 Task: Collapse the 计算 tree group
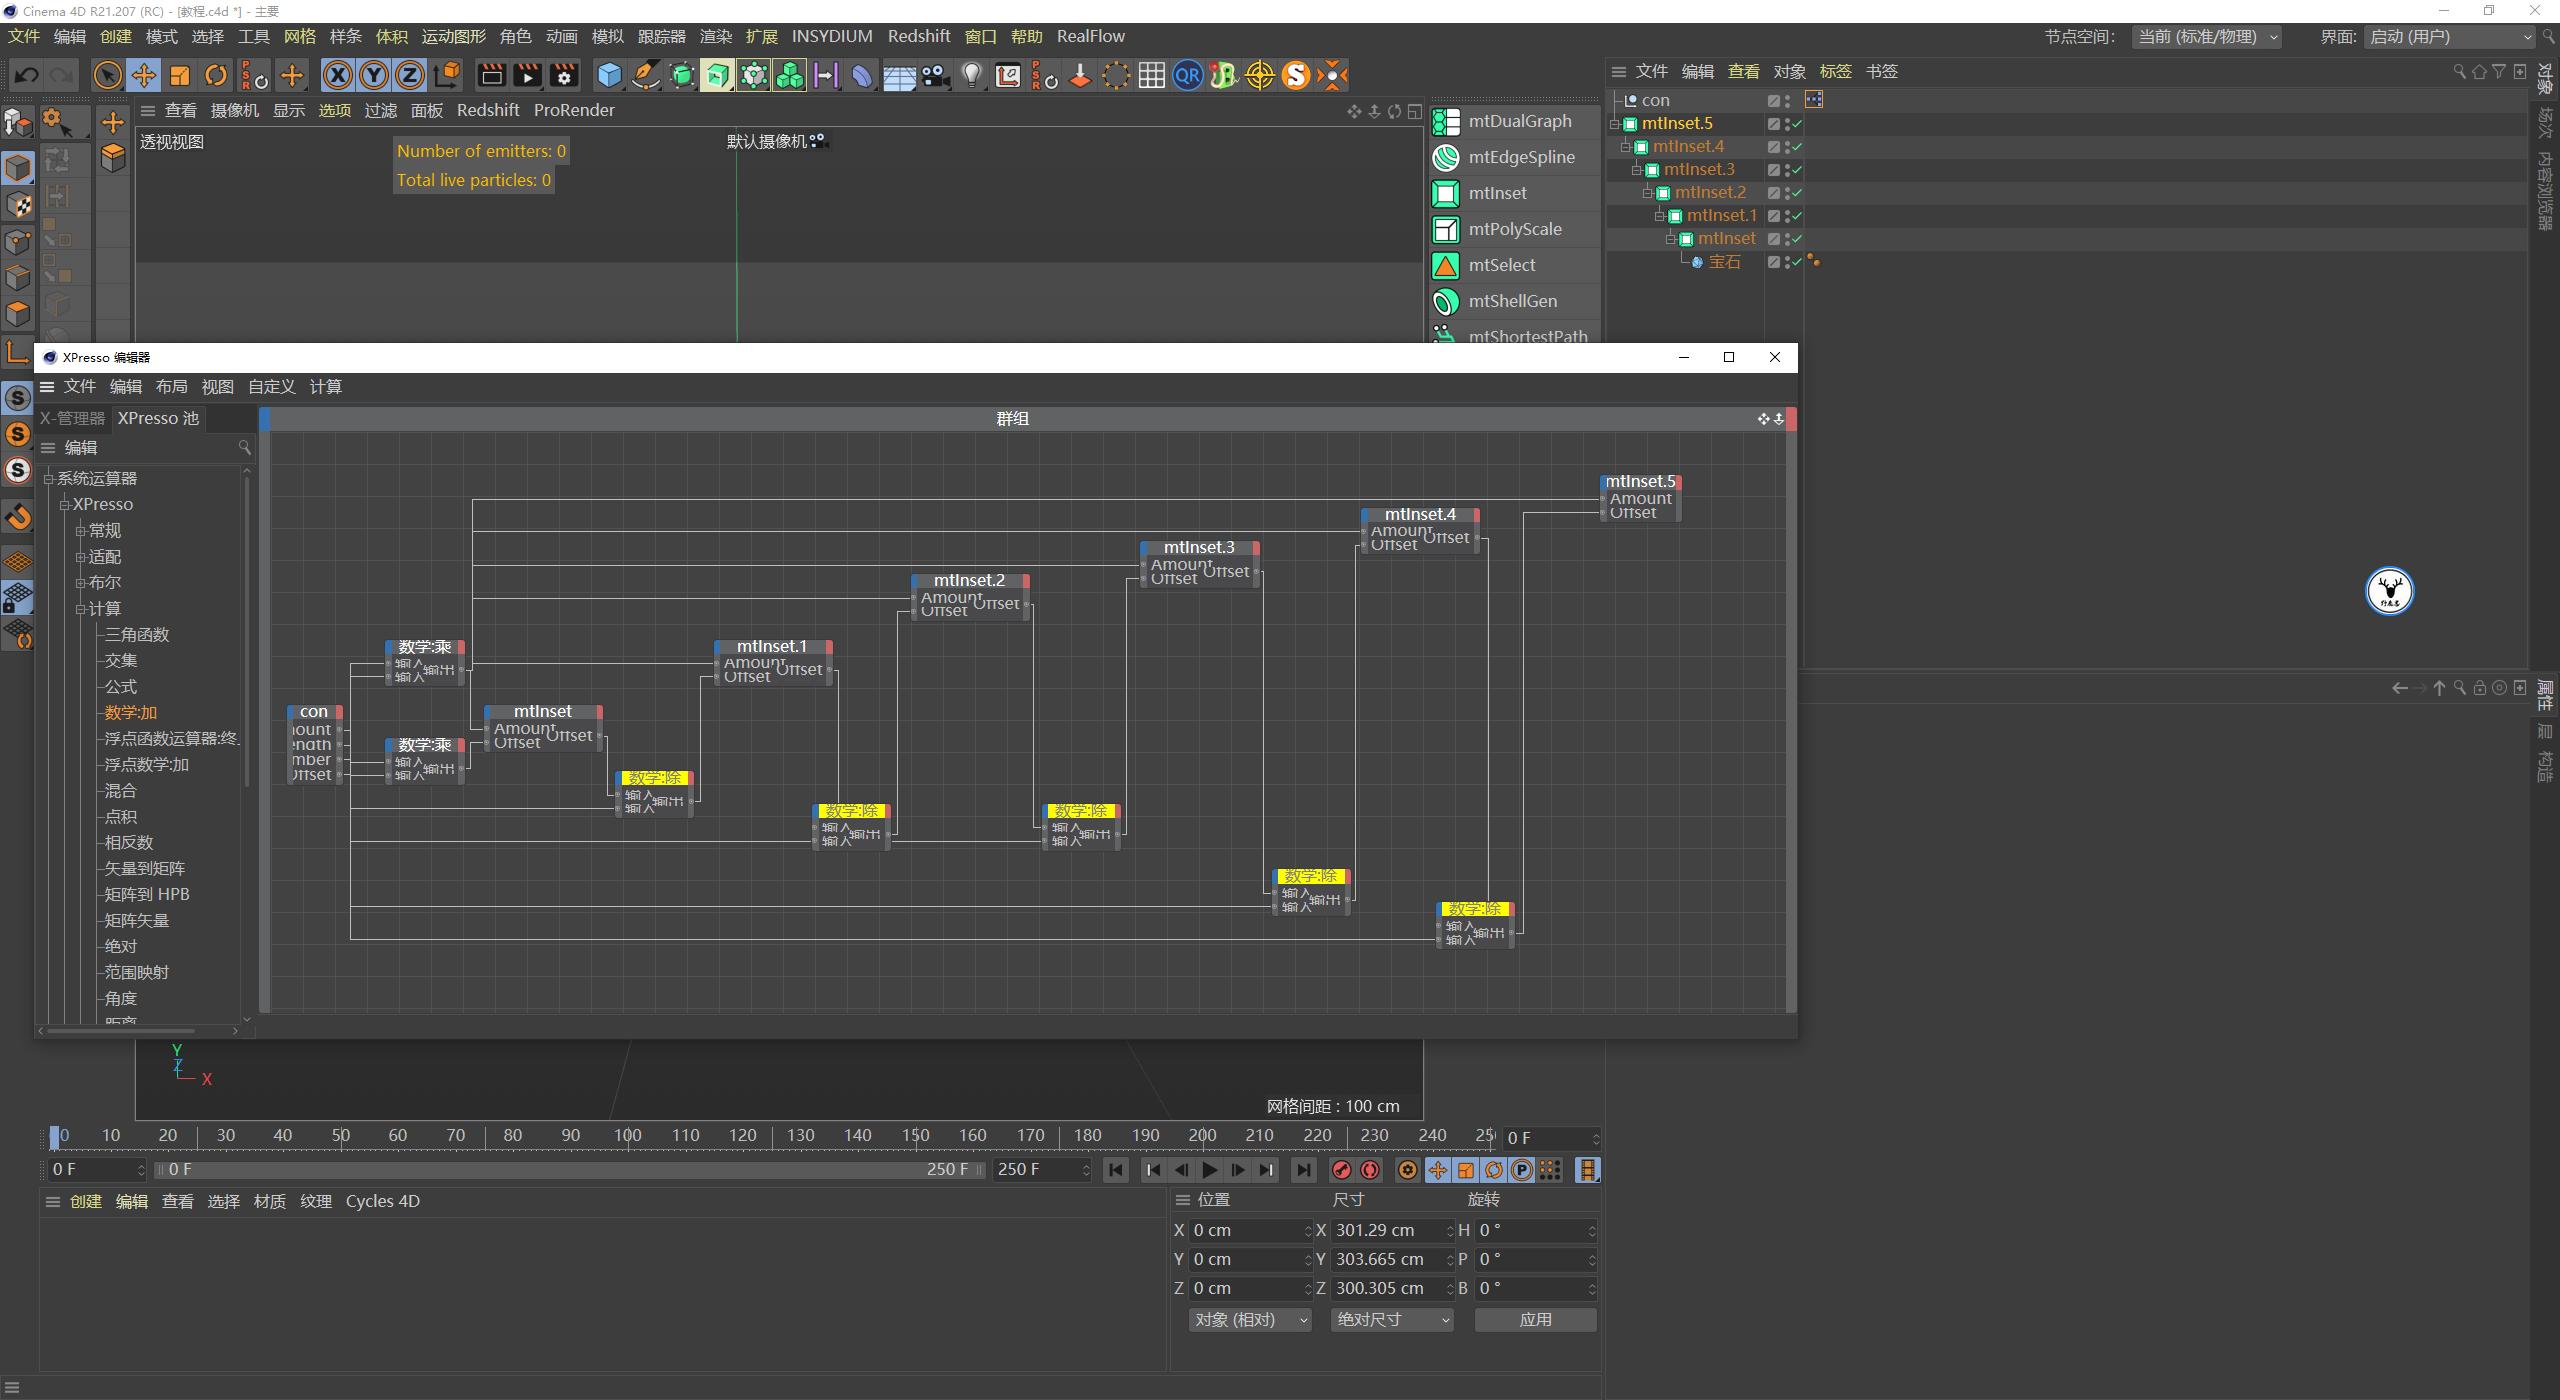81,609
